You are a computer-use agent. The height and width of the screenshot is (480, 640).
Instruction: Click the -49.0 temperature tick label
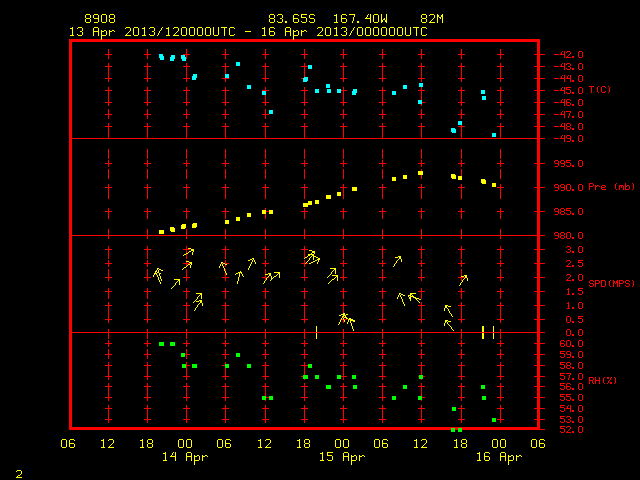pyautogui.click(x=568, y=139)
